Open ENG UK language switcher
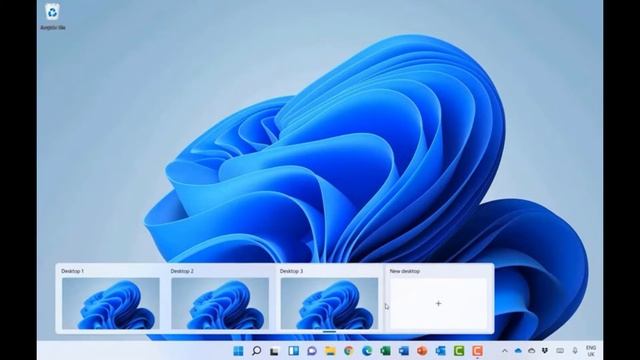The image size is (640, 360). pyautogui.click(x=591, y=351)
